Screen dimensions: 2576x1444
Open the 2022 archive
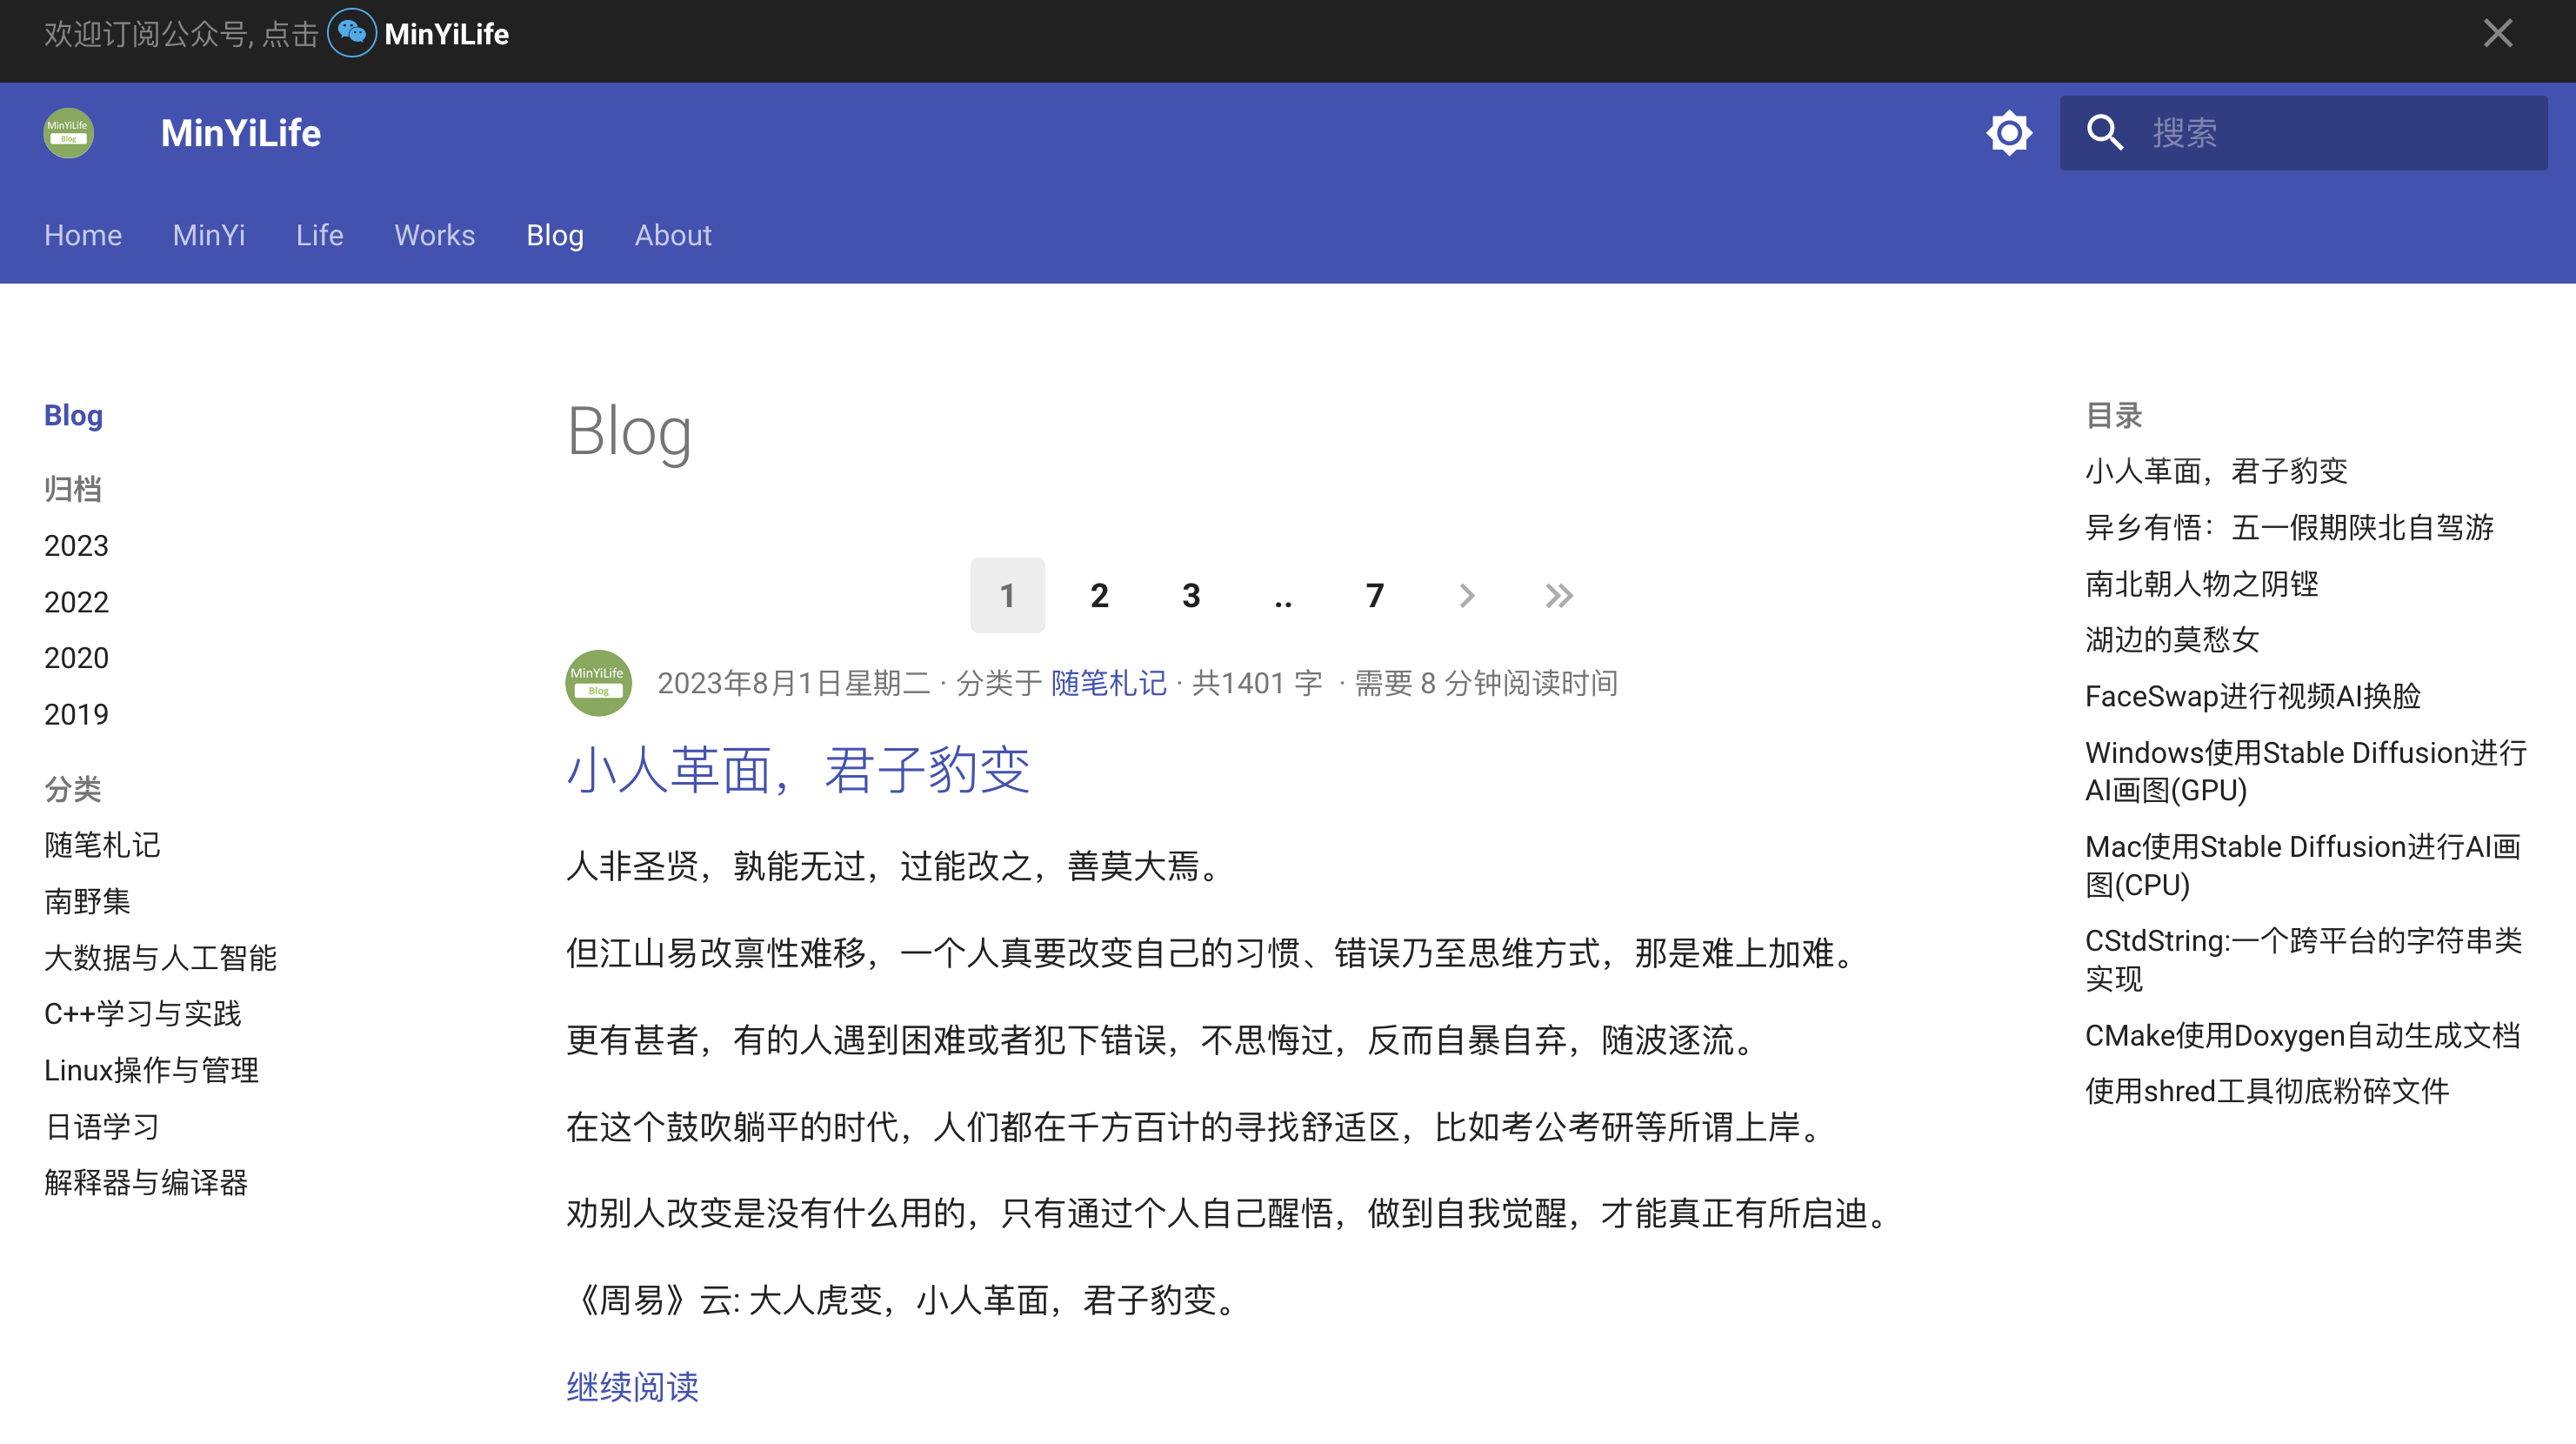[76, 602]
